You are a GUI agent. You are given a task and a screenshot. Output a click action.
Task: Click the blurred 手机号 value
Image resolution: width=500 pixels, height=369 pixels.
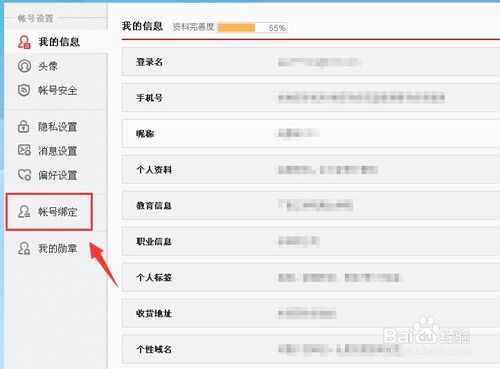tap(361, 98)
